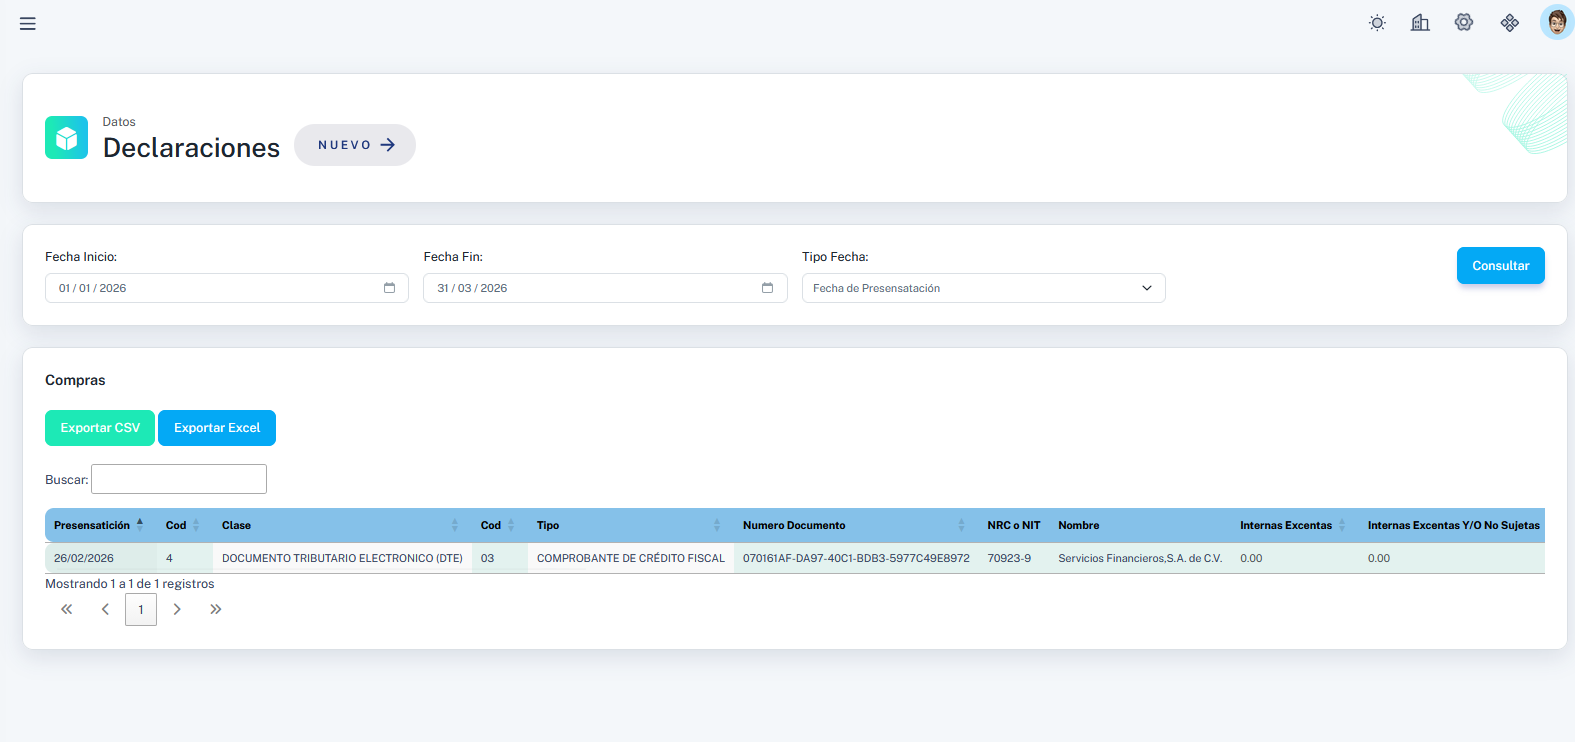Export table with Exportar CSV
The image size is (1575, 742).
coord(100,428)
